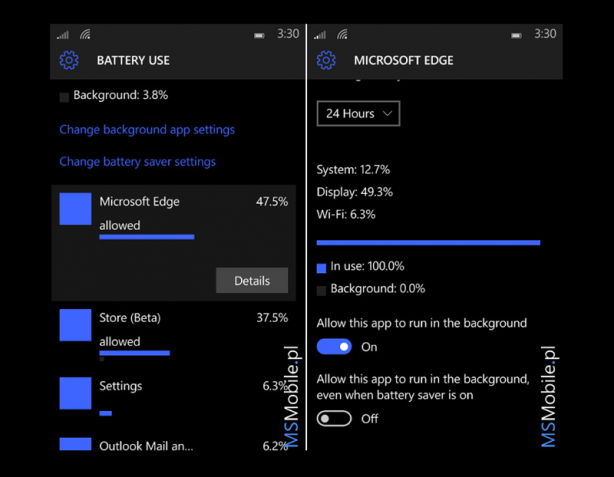Tap the clock on Microsoft Edge screen

pos(545,34)
